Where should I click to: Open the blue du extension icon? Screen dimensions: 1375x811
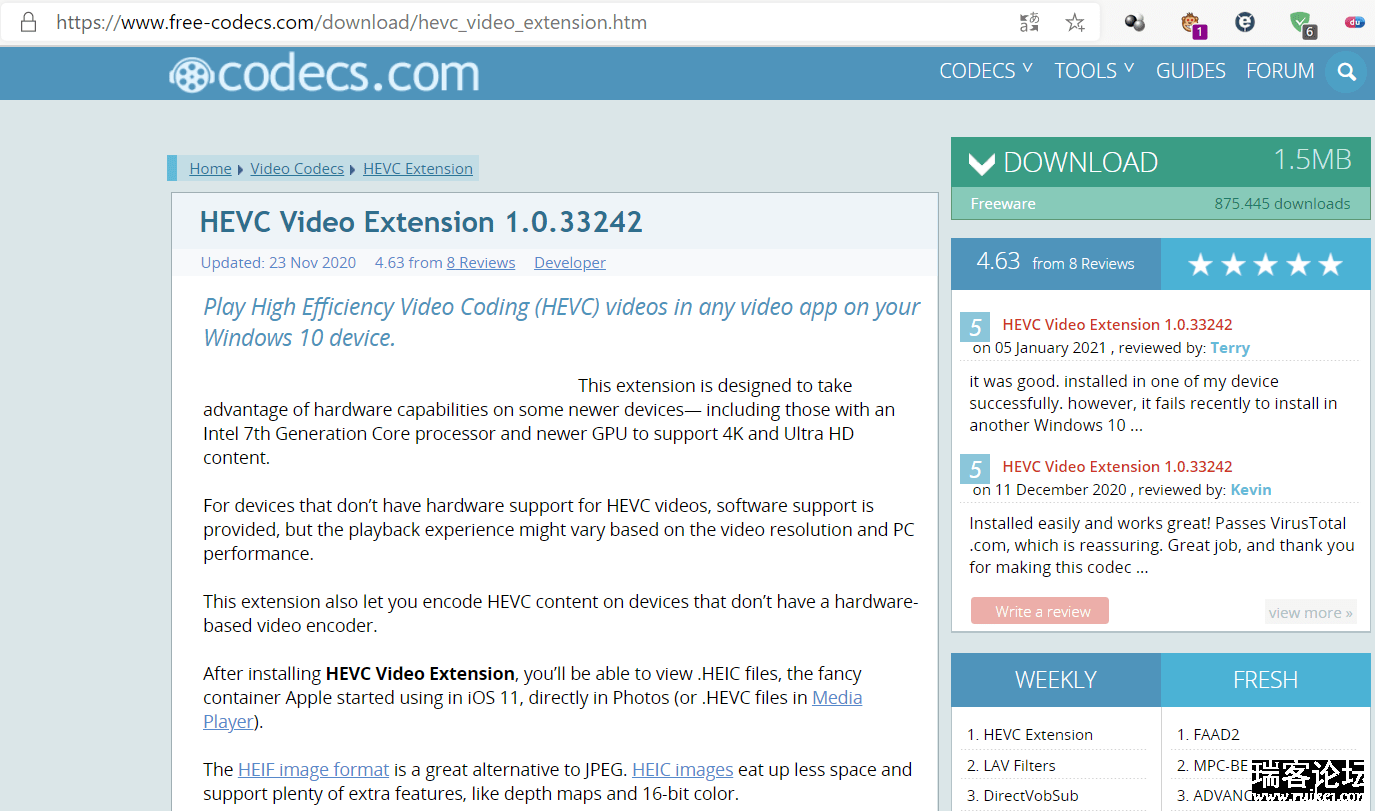click(1355, 22)
